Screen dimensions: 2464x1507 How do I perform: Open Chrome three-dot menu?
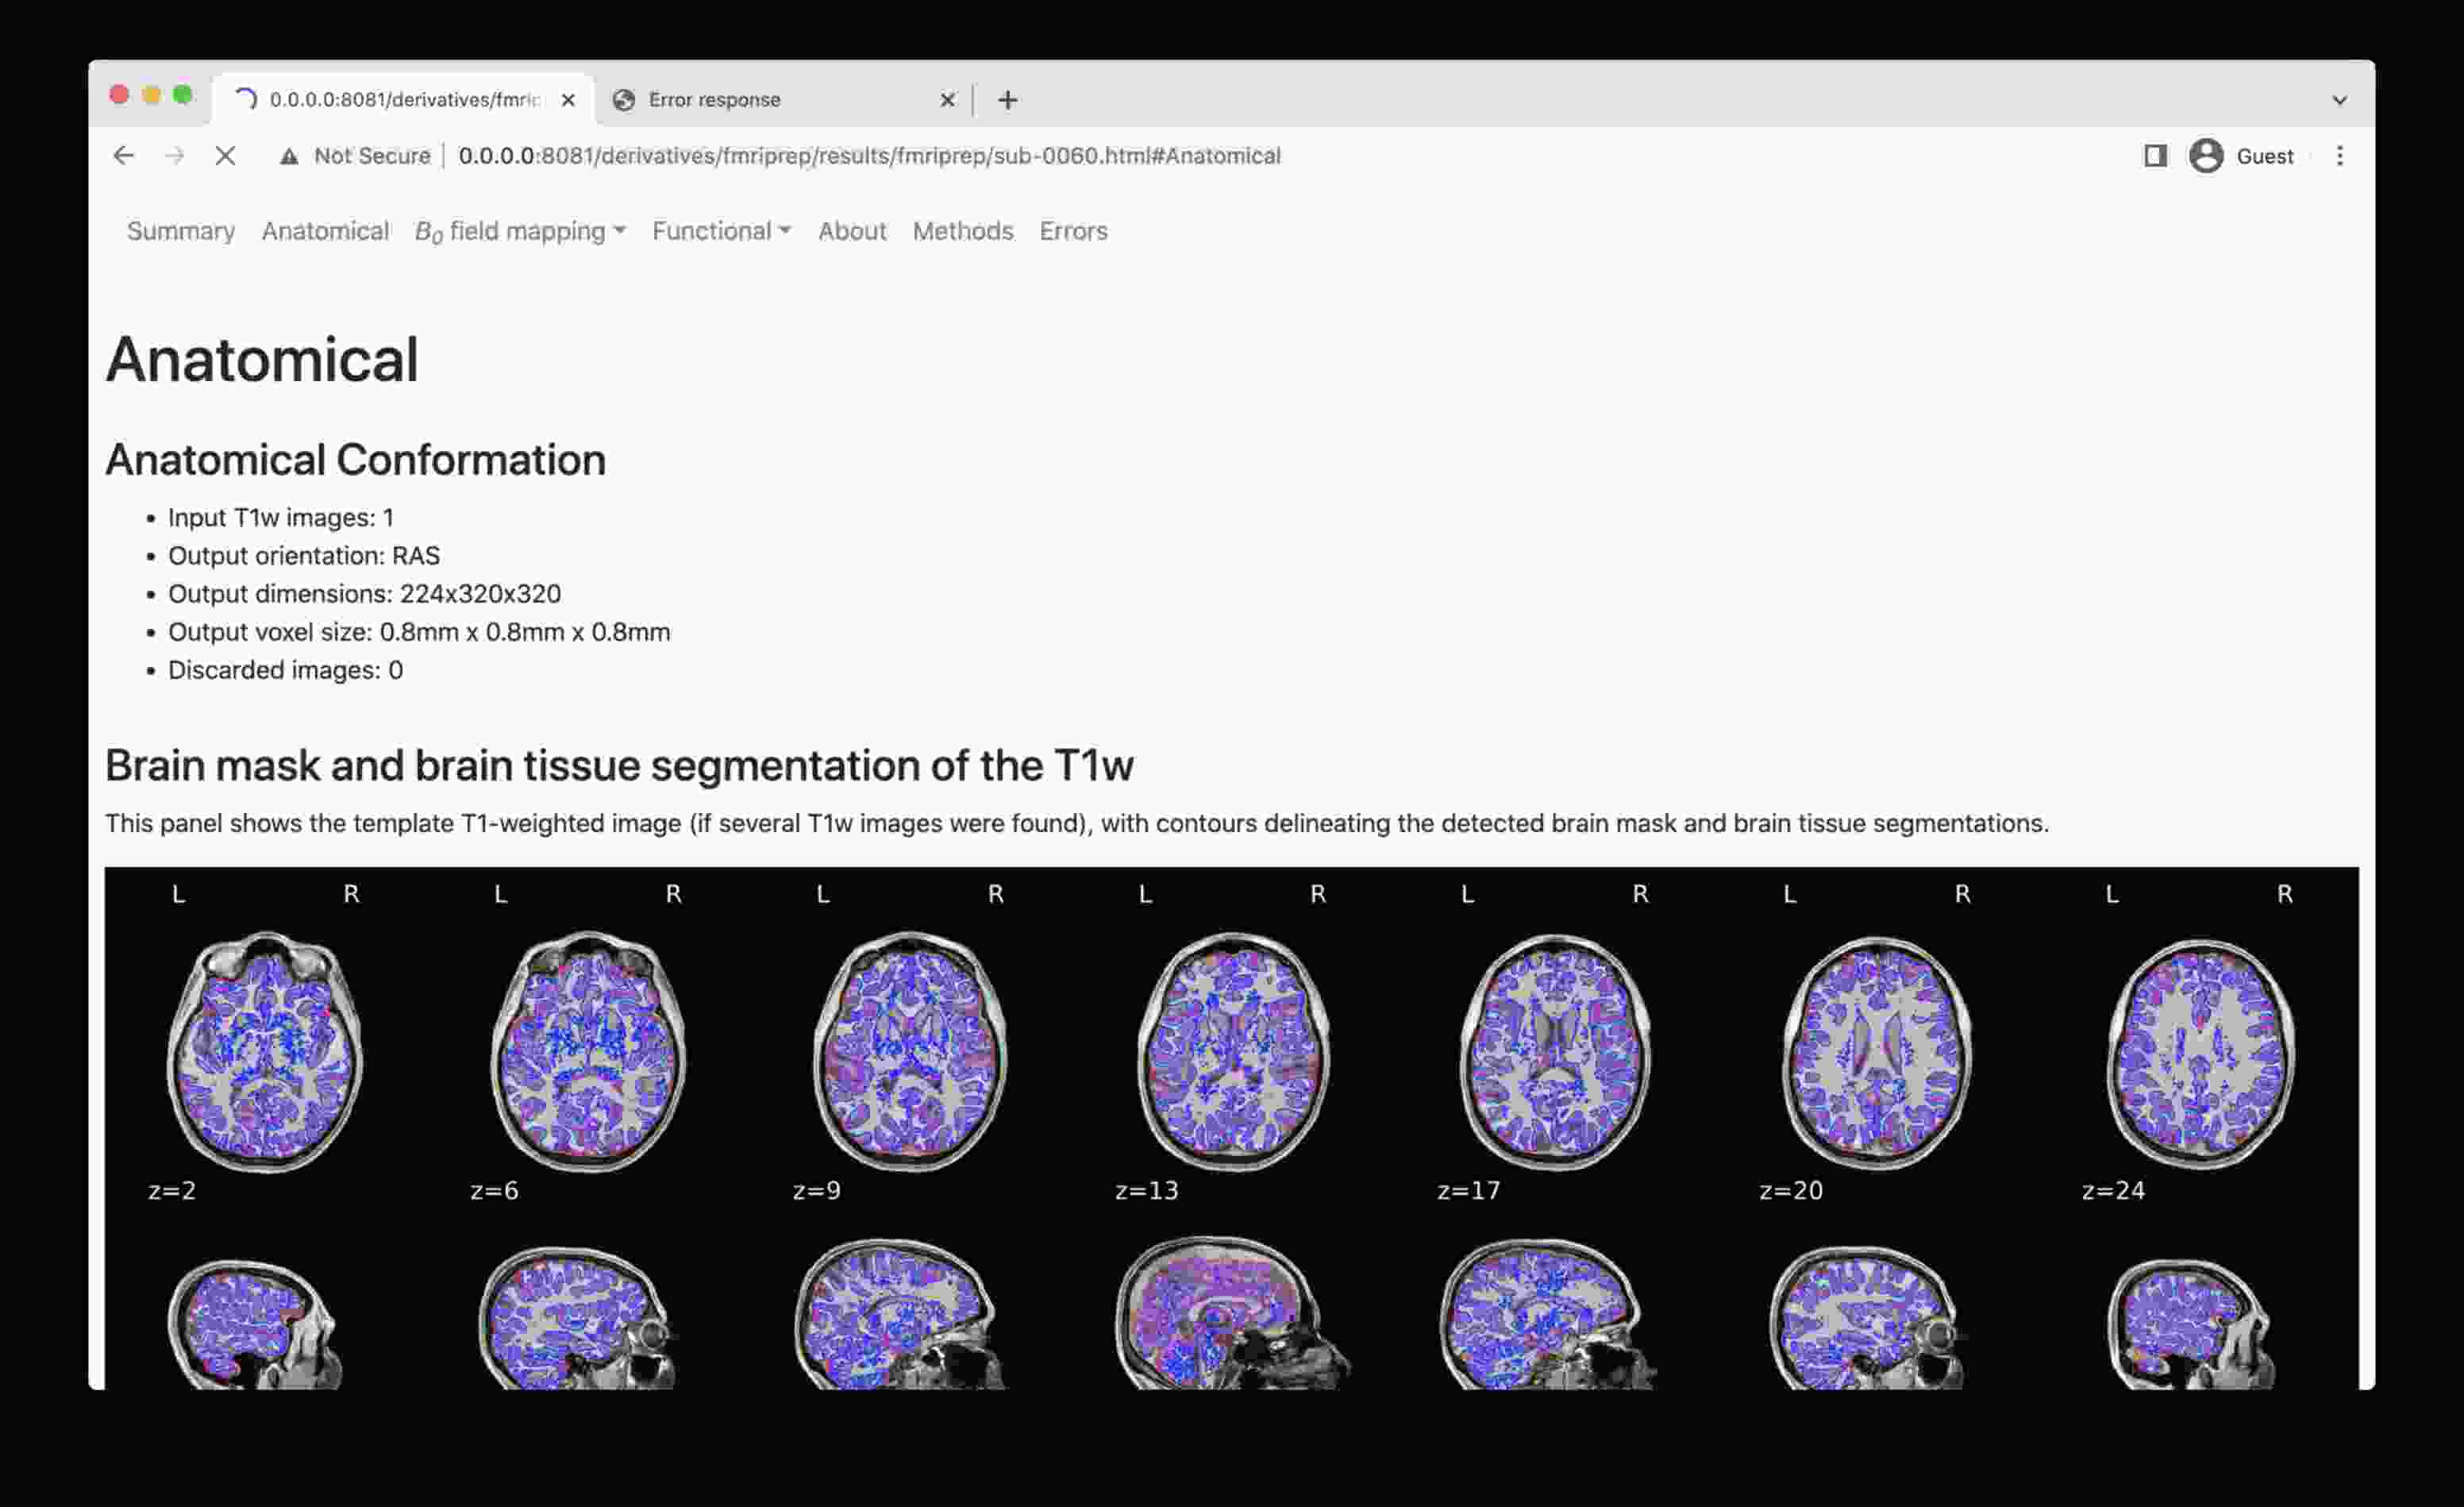pos(2339,156)
